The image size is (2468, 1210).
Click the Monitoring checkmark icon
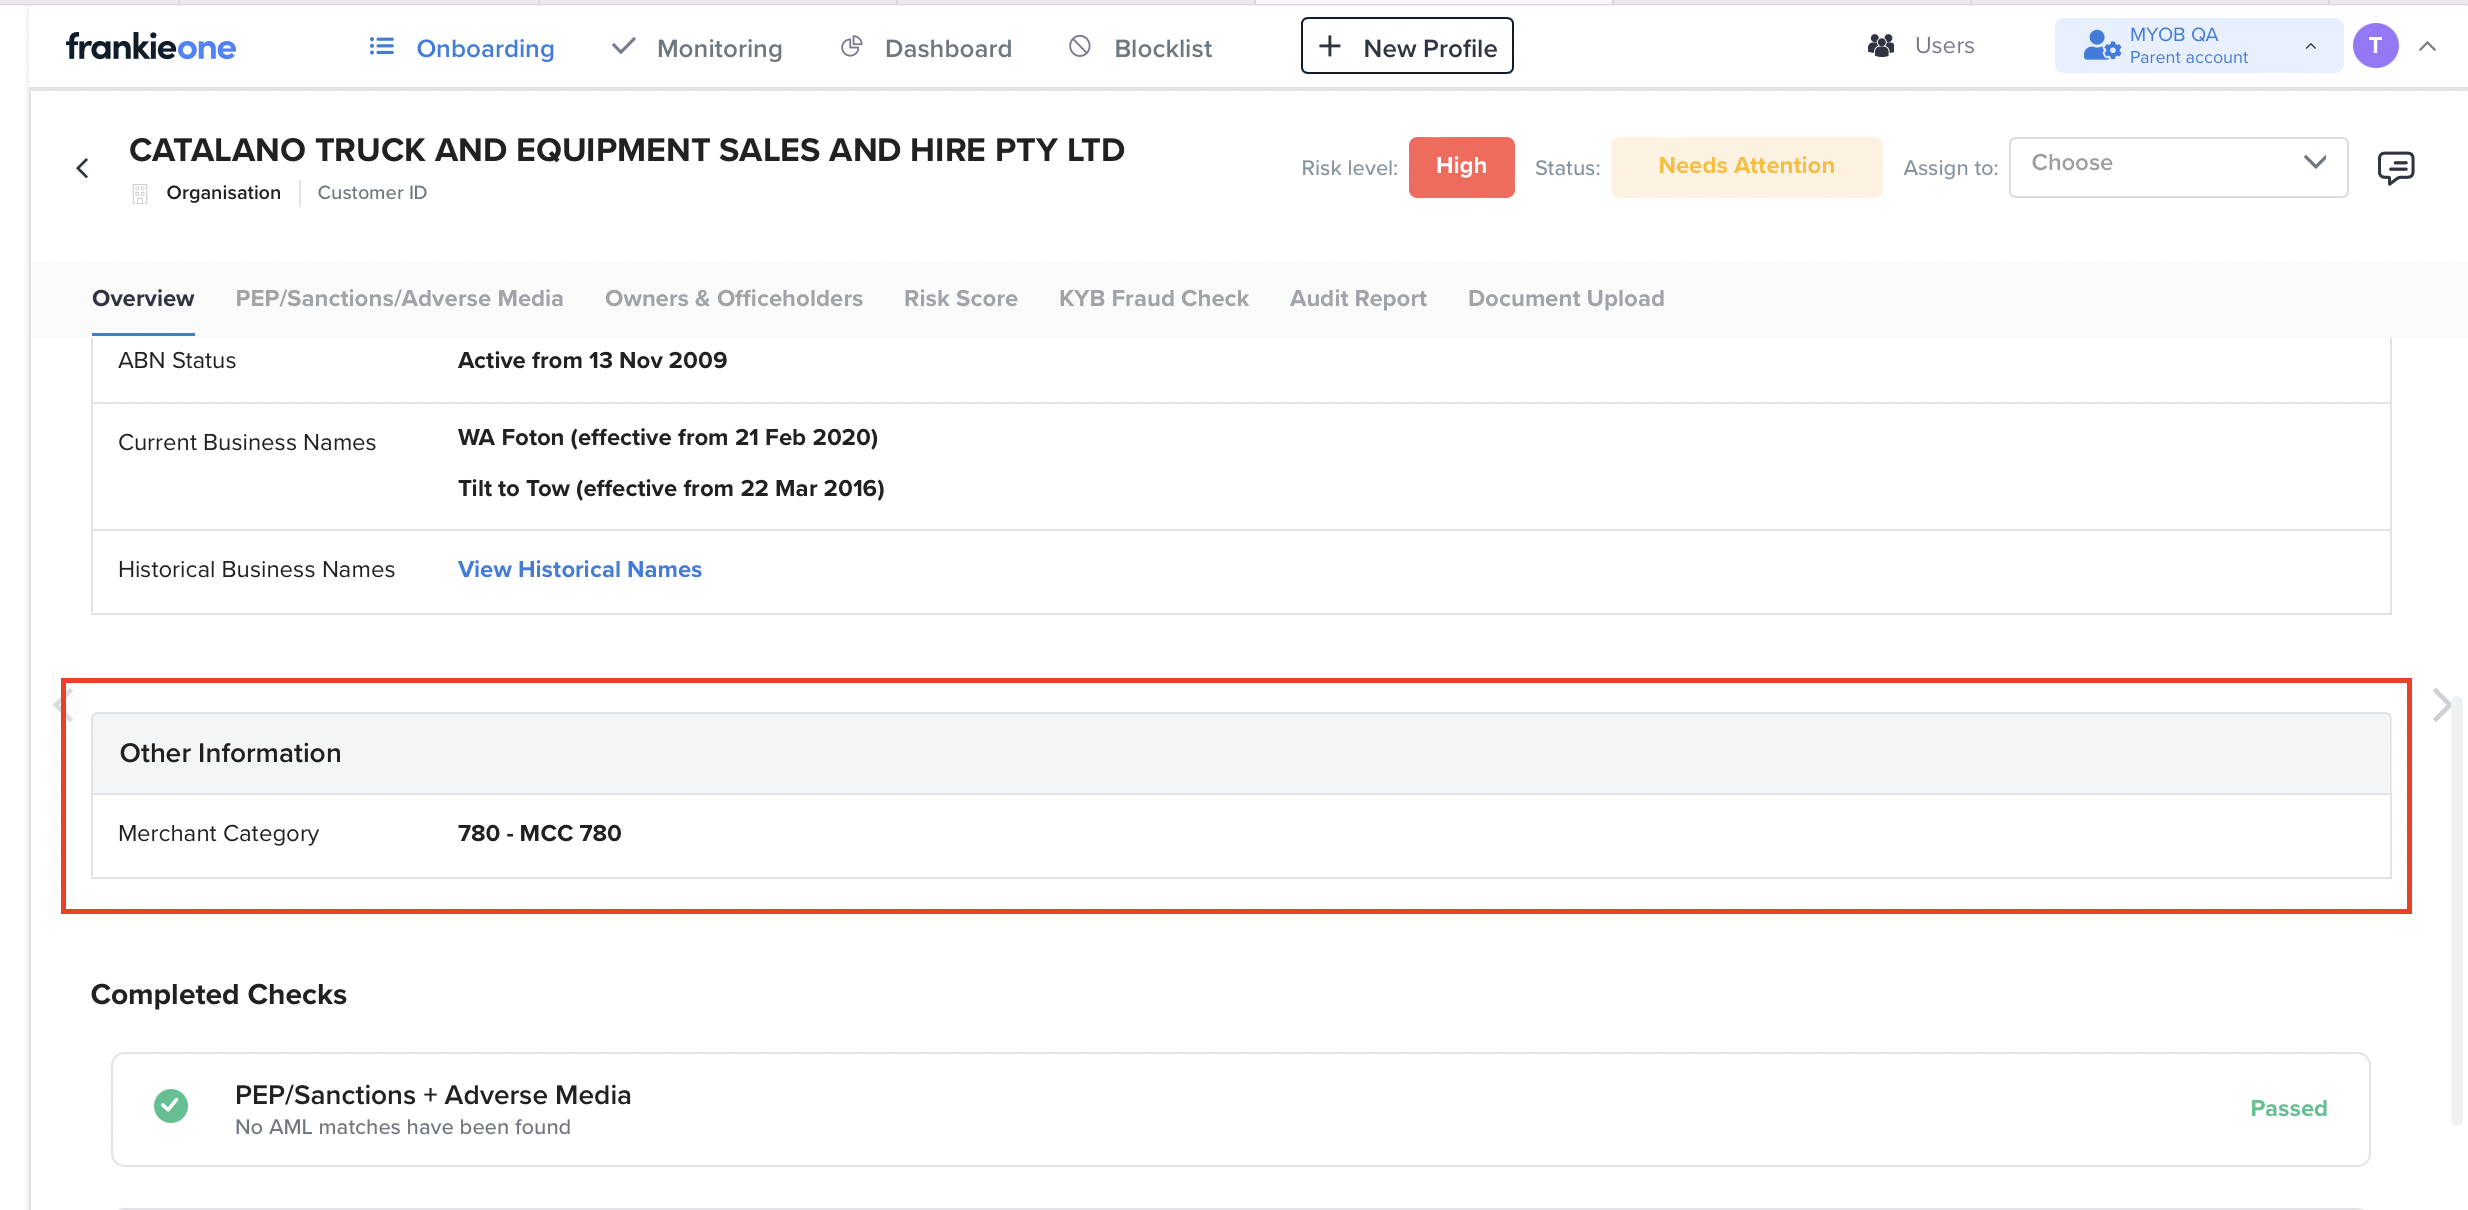coord(623,47)
